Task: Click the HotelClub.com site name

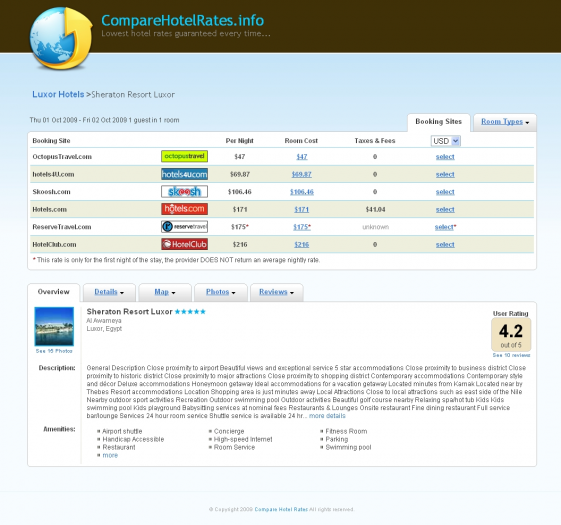Action: (54, 244)
